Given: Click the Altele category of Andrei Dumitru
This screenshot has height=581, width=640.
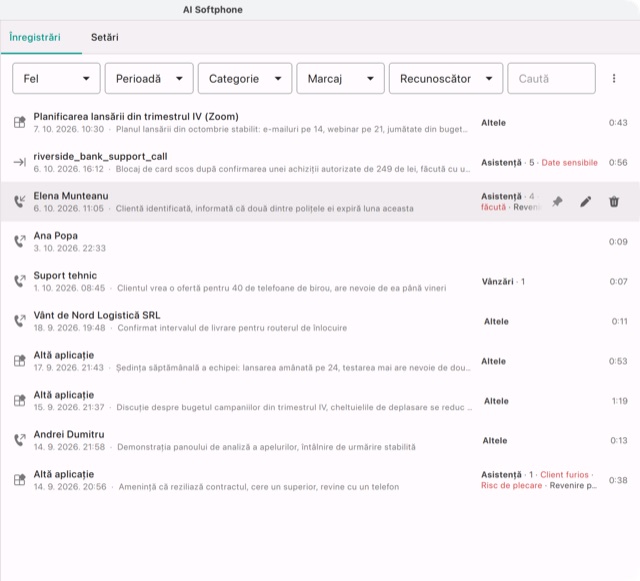Looking at the screenshot, I should tap(495, 441).
